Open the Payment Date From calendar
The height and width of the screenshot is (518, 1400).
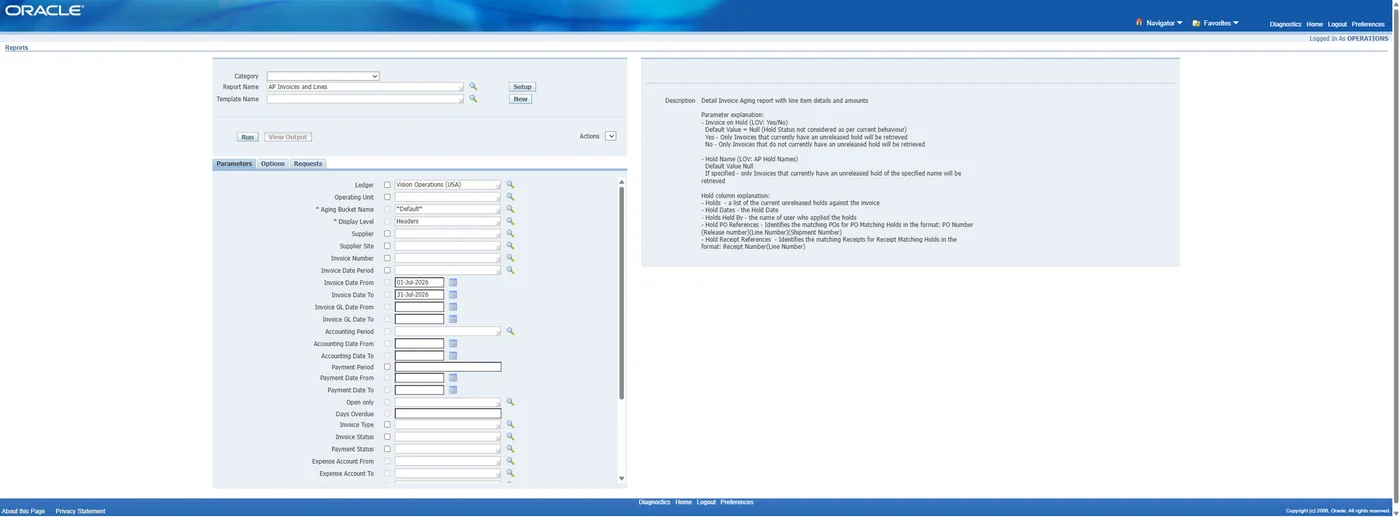pyautogui.click(x=453, y=378)
